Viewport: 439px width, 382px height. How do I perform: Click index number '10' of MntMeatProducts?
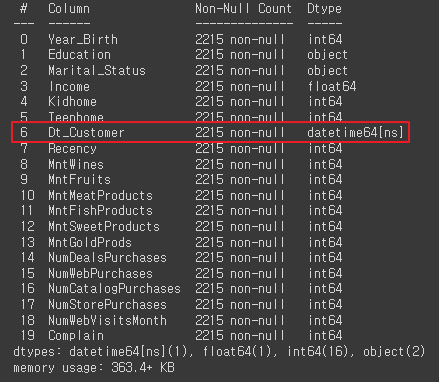27,195
